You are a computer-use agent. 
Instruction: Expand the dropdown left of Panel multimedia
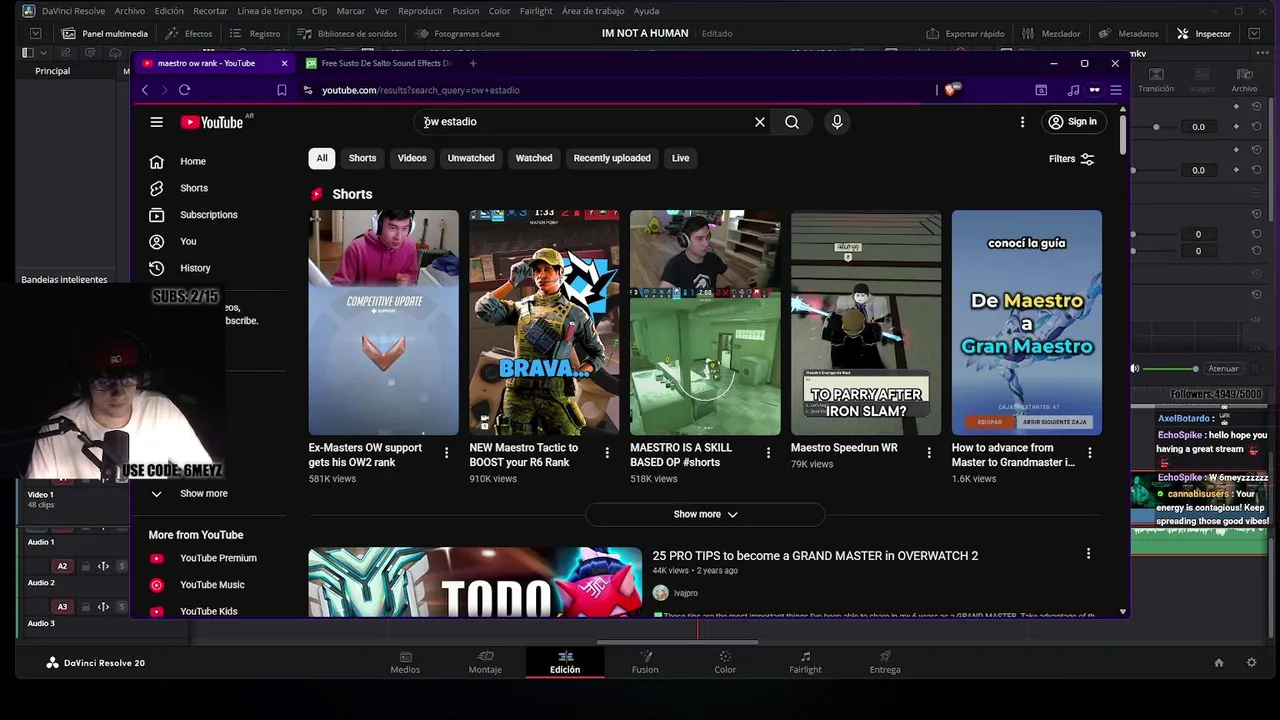pyautogui.click(x=36, y=33)
